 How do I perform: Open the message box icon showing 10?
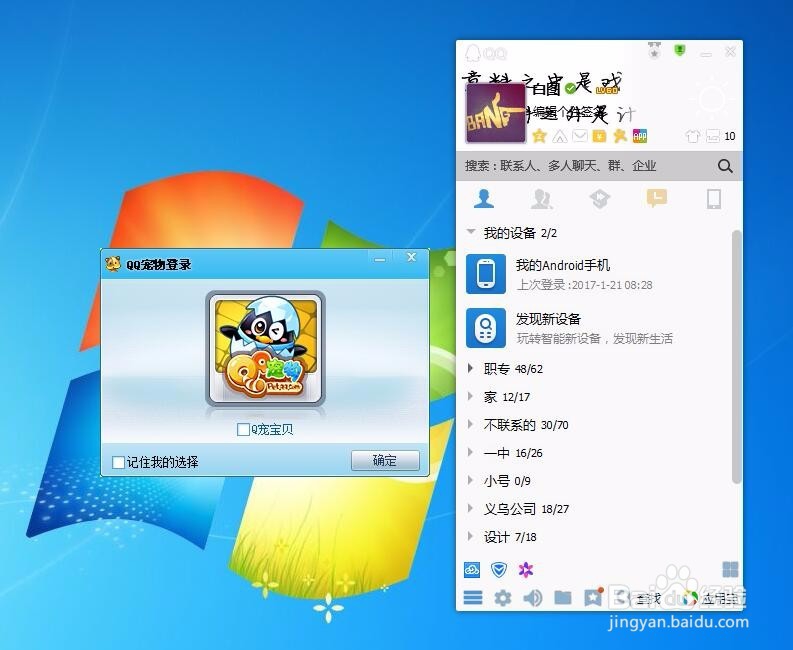click(x=713, y=136)
